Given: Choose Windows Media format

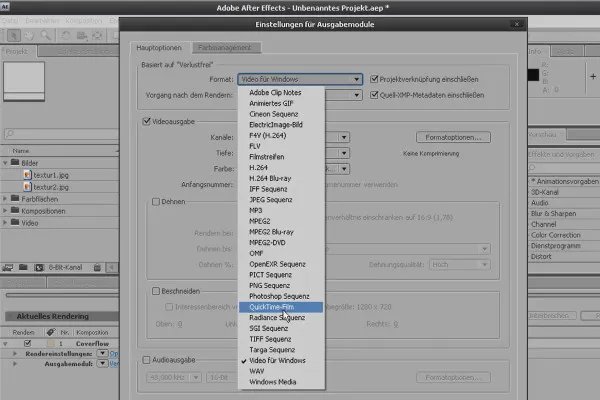Looking at the screenshot, I should pyautogui.click(x=272, y=382).
